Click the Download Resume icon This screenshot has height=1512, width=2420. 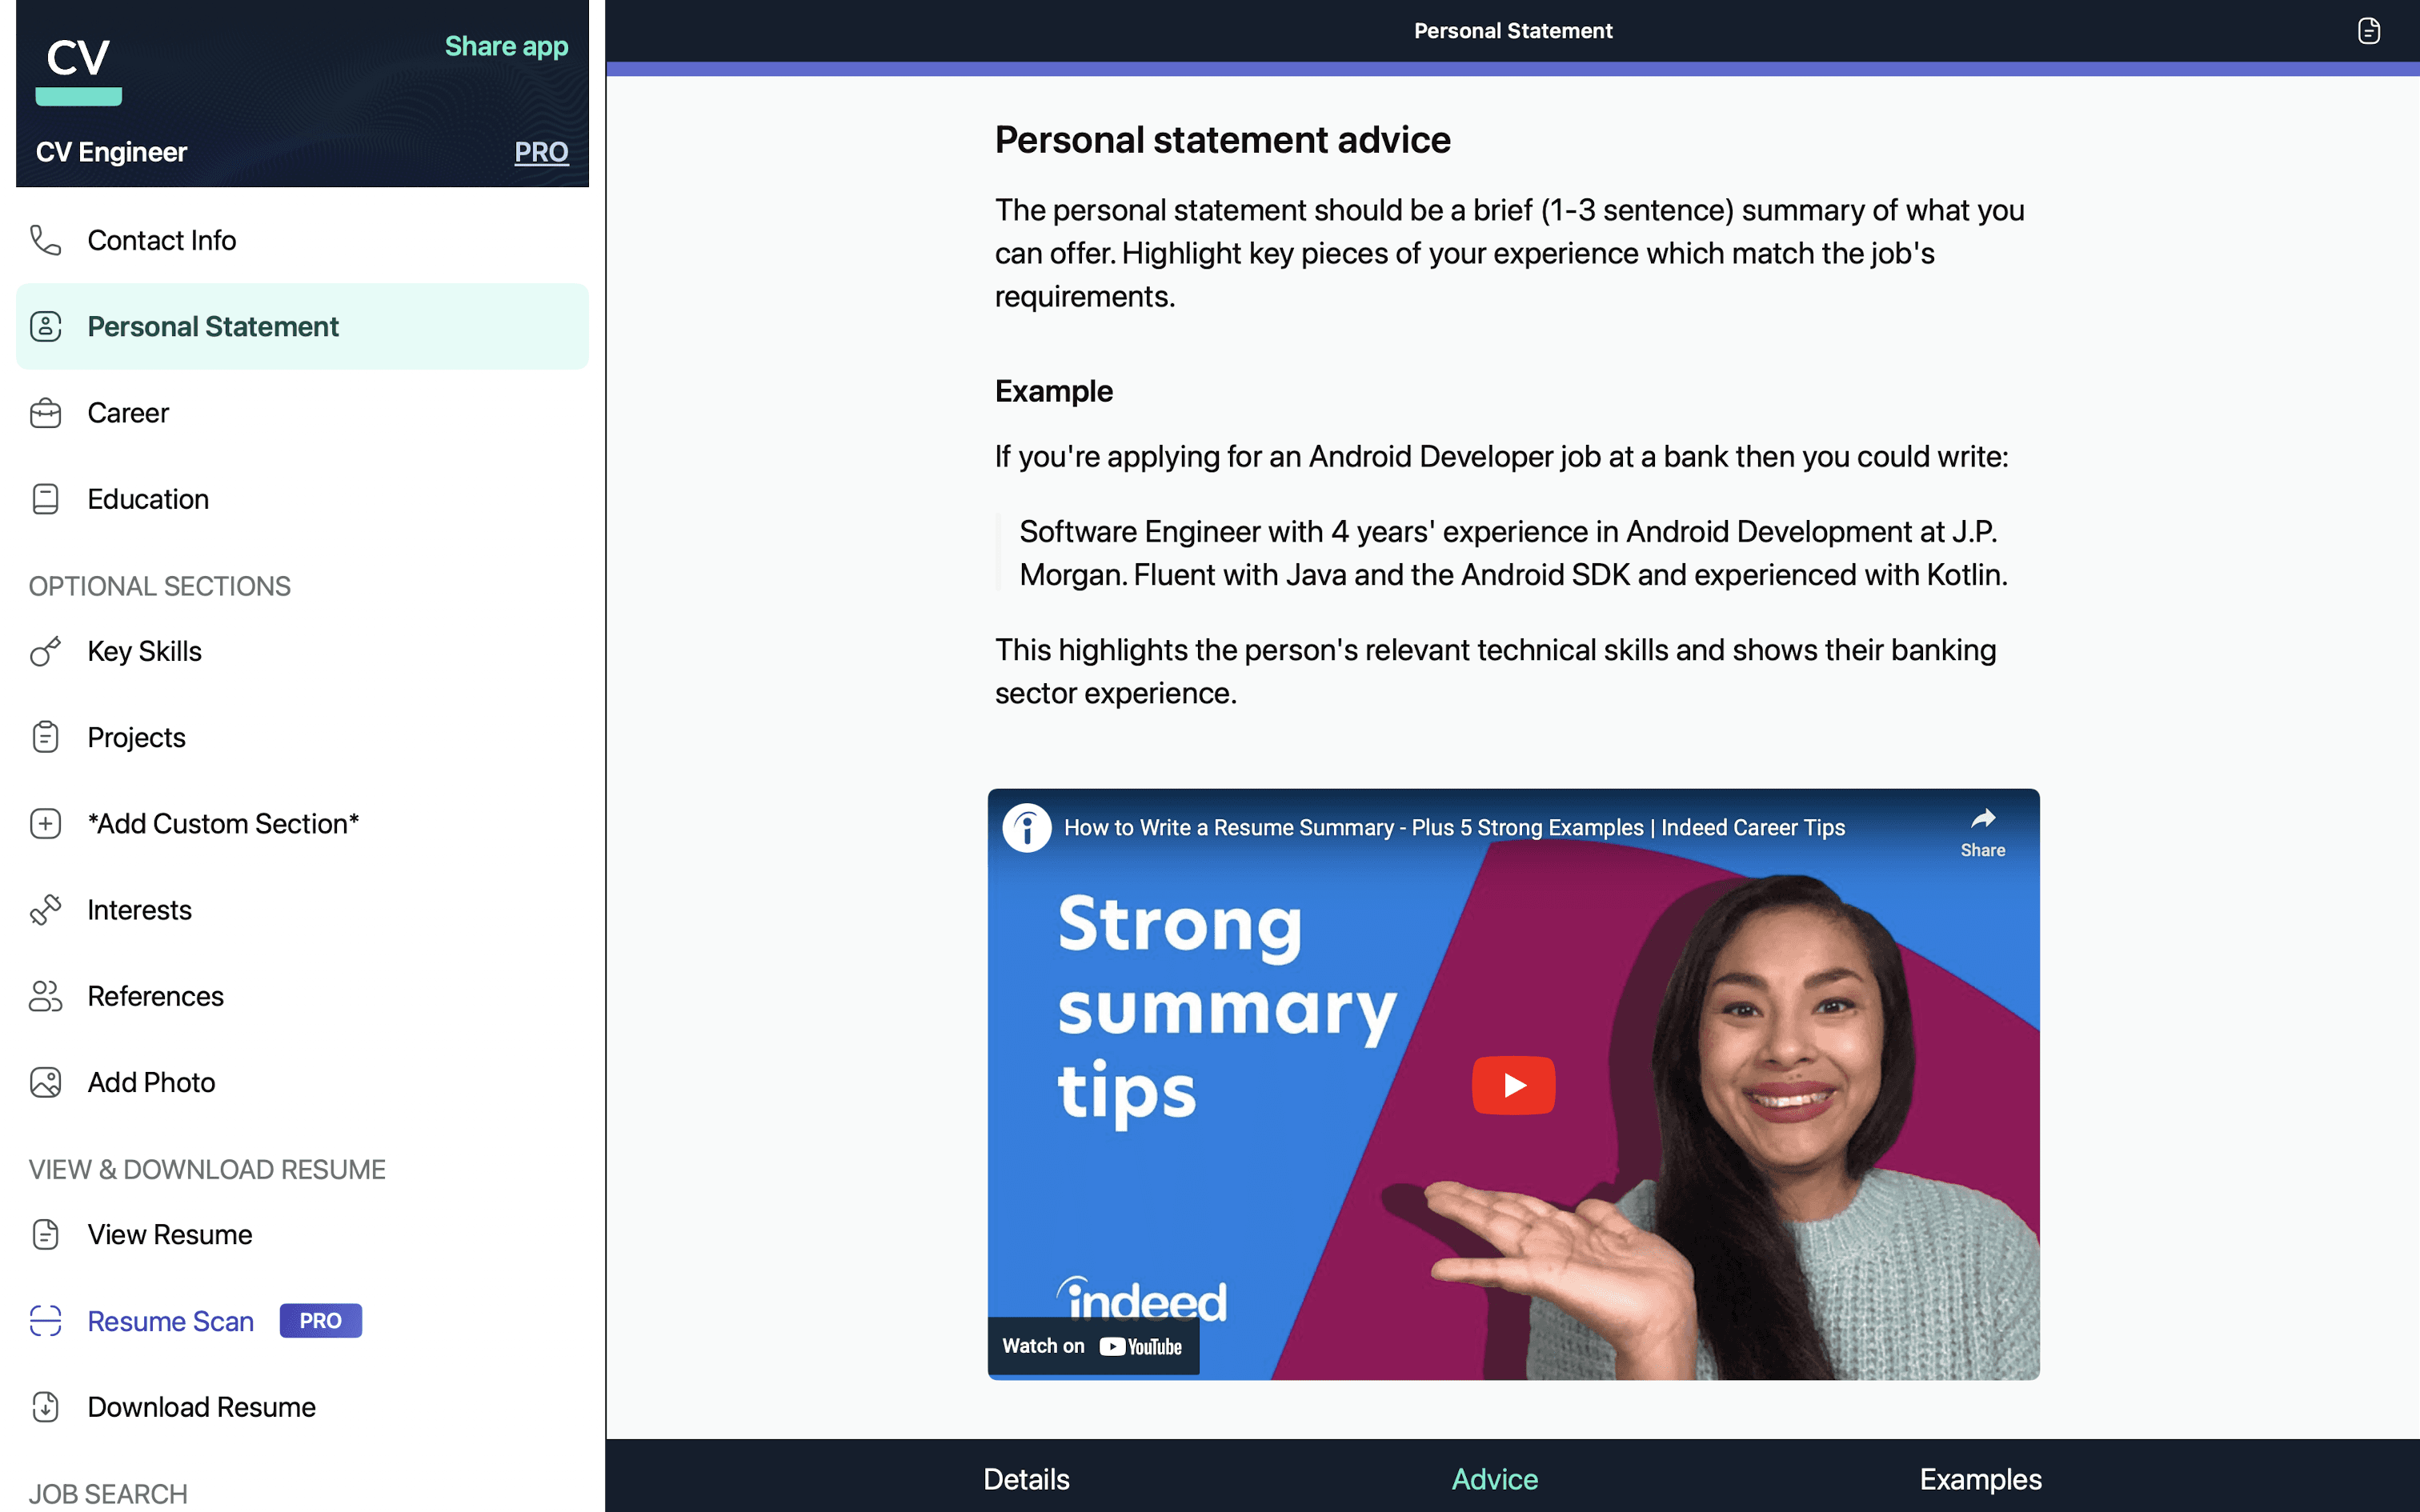47,1406
